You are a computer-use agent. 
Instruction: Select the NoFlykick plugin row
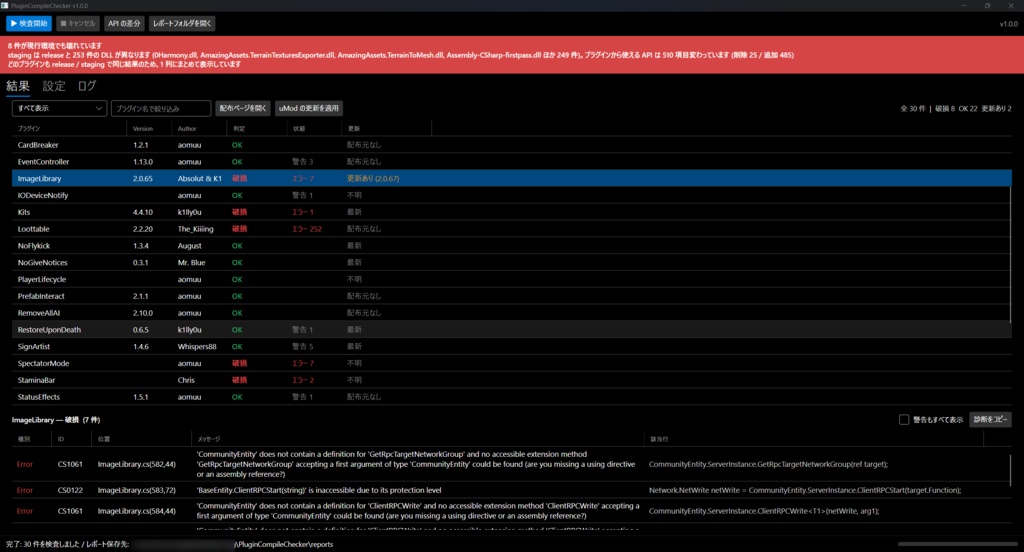(x=511, y=246)
